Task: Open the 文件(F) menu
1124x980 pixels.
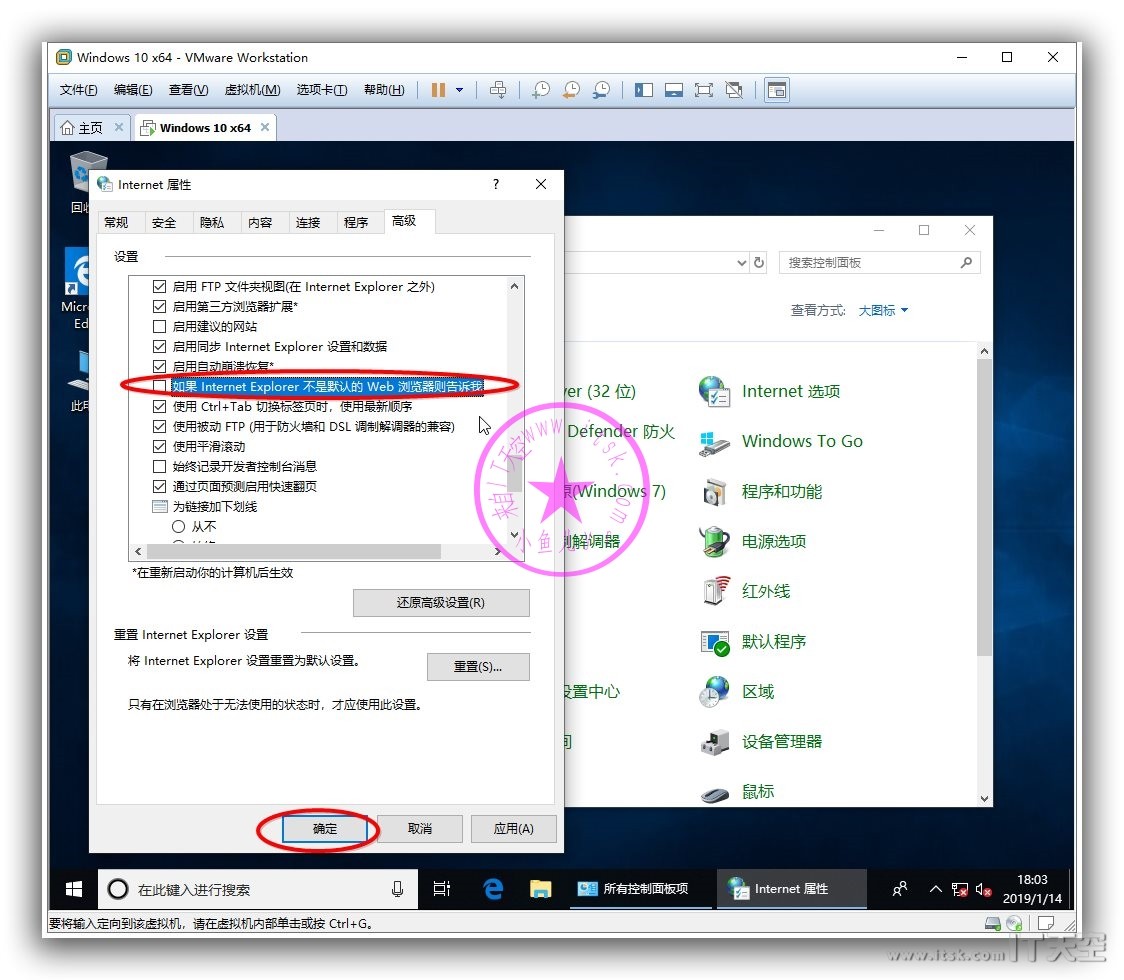Action: click(x=78, y=90)
